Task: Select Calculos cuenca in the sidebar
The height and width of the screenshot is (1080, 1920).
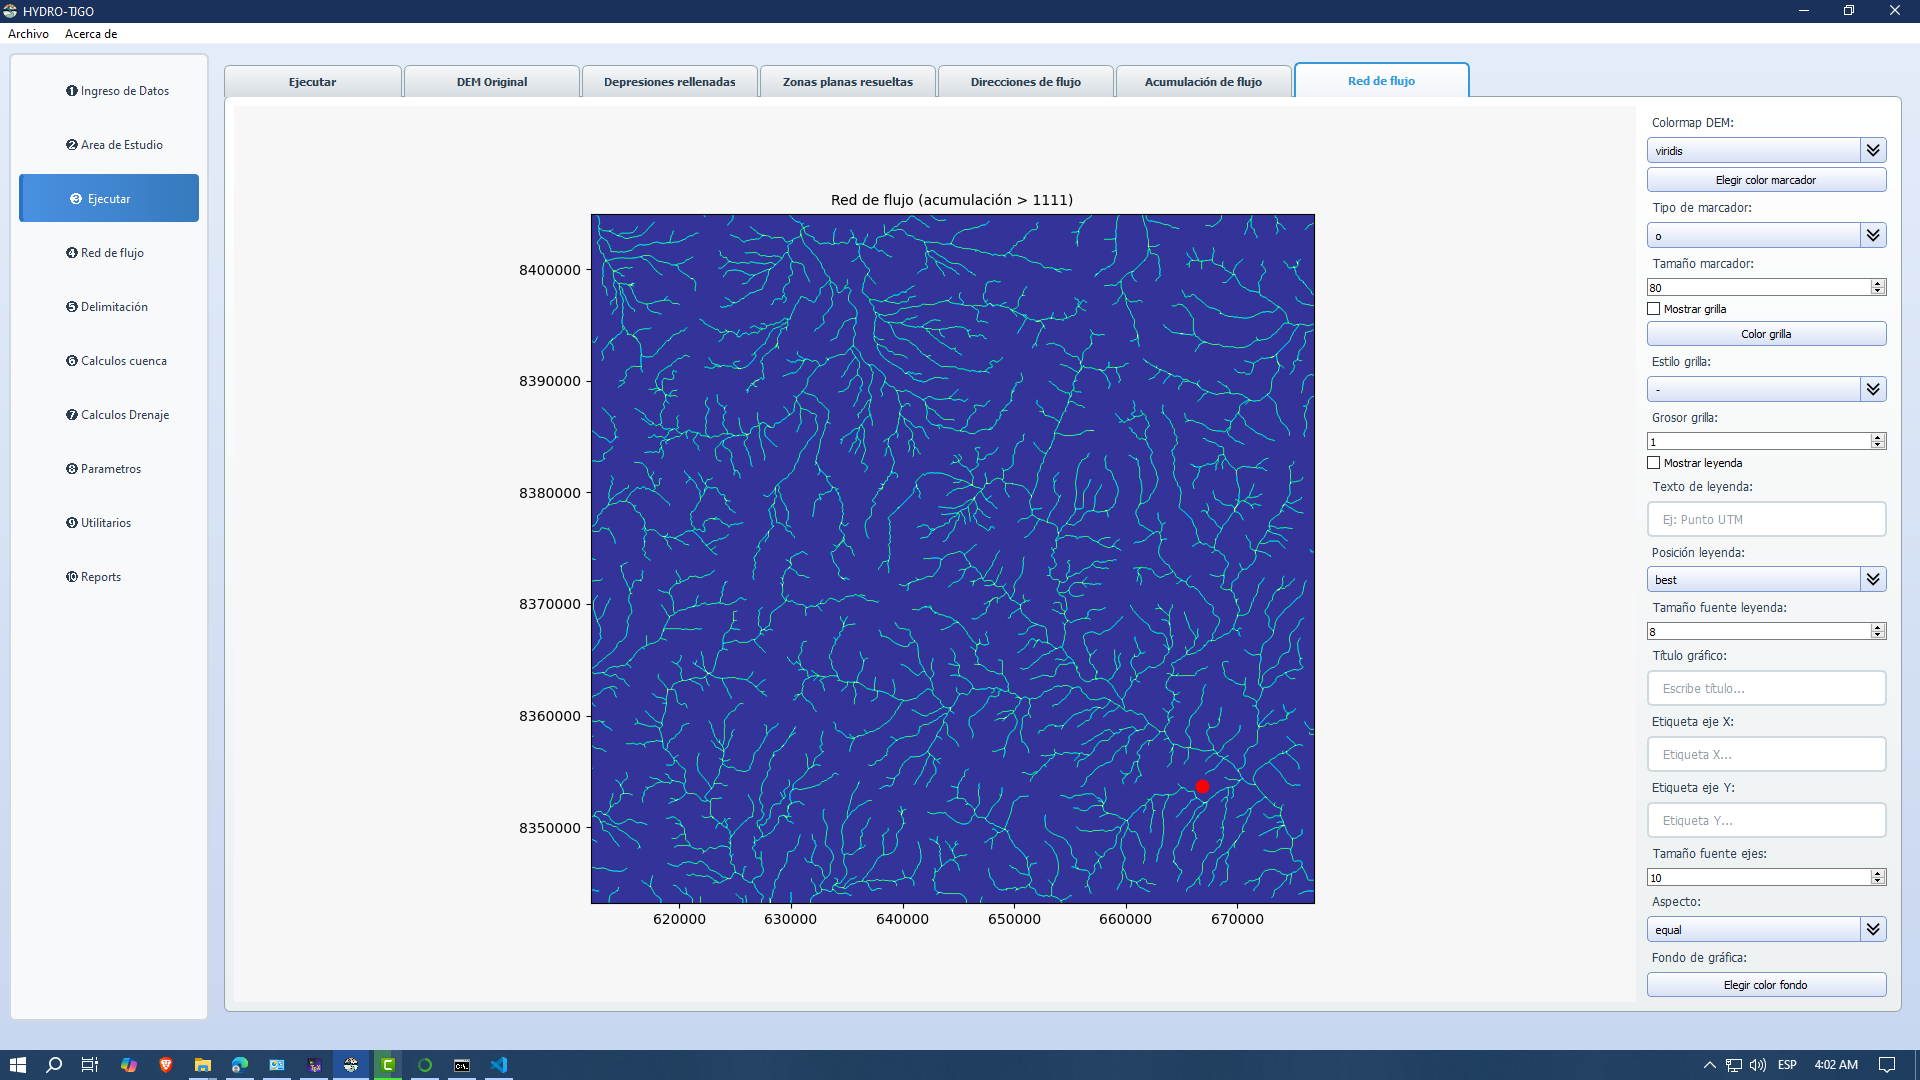Action: coord(116,361)
